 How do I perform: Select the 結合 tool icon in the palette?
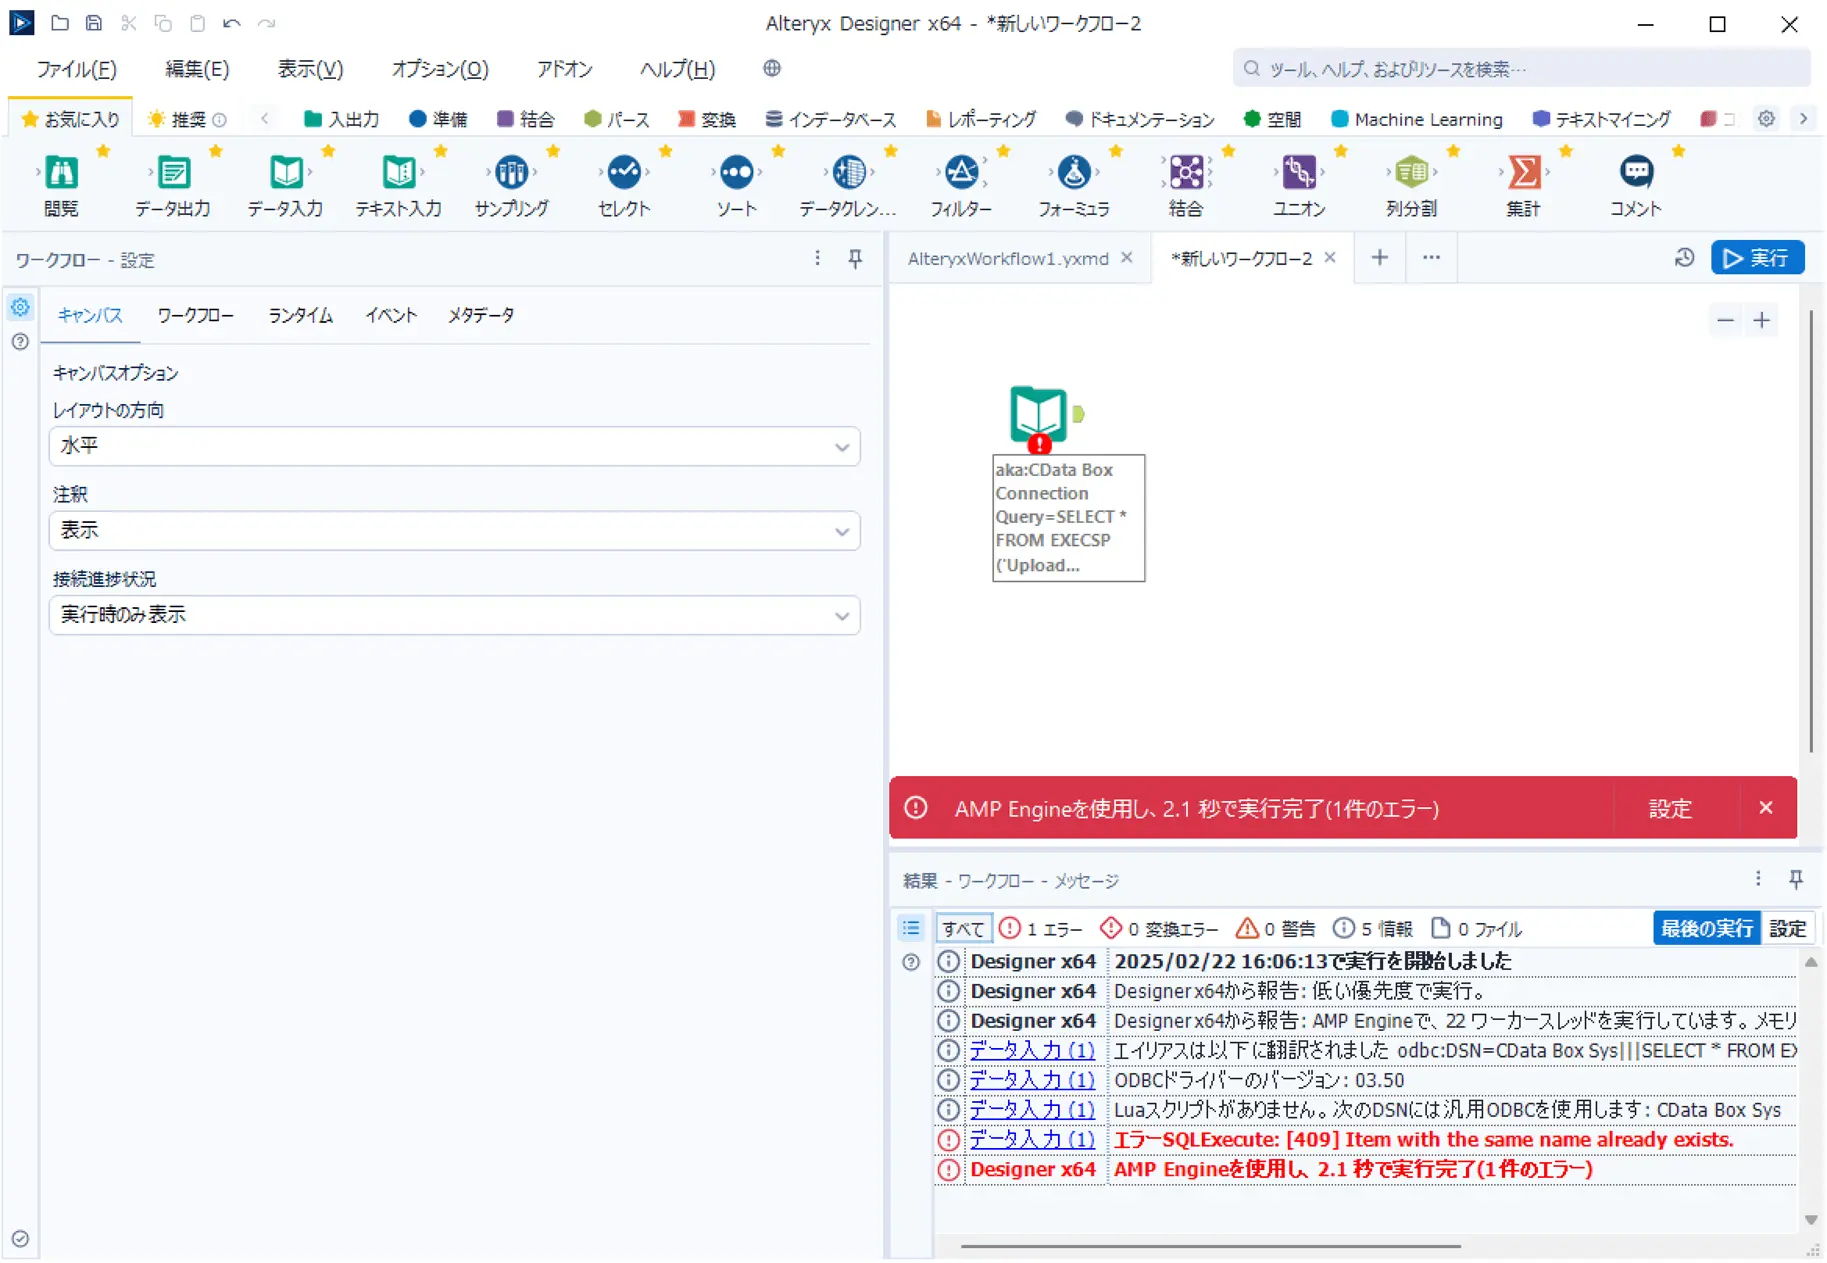(1186, 173)
